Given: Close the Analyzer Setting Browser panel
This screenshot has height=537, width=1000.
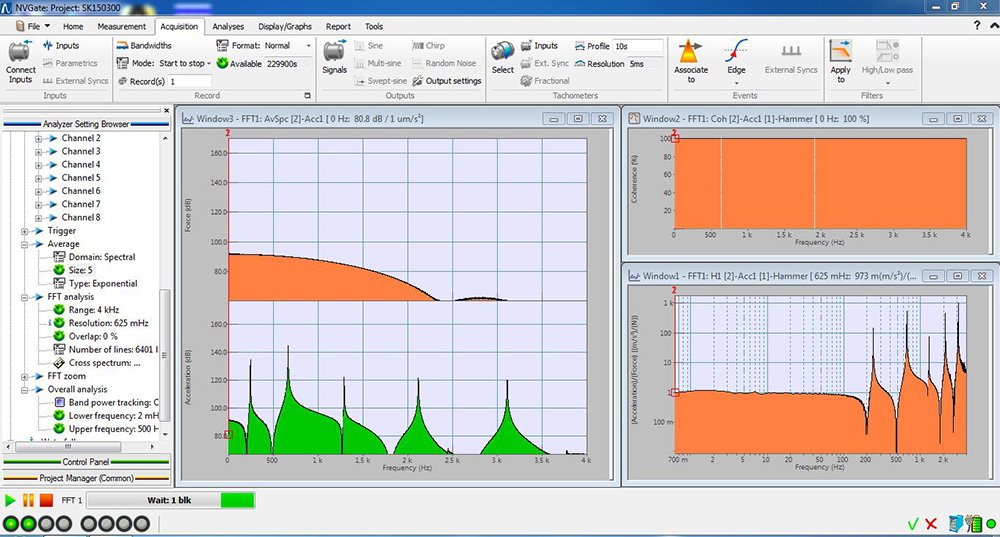Looking at the screenshot, I should tap(166, 110).
